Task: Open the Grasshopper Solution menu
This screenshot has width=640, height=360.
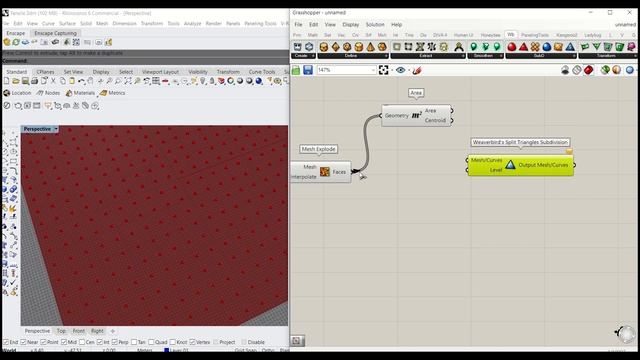Action: (x=375, y=24)
